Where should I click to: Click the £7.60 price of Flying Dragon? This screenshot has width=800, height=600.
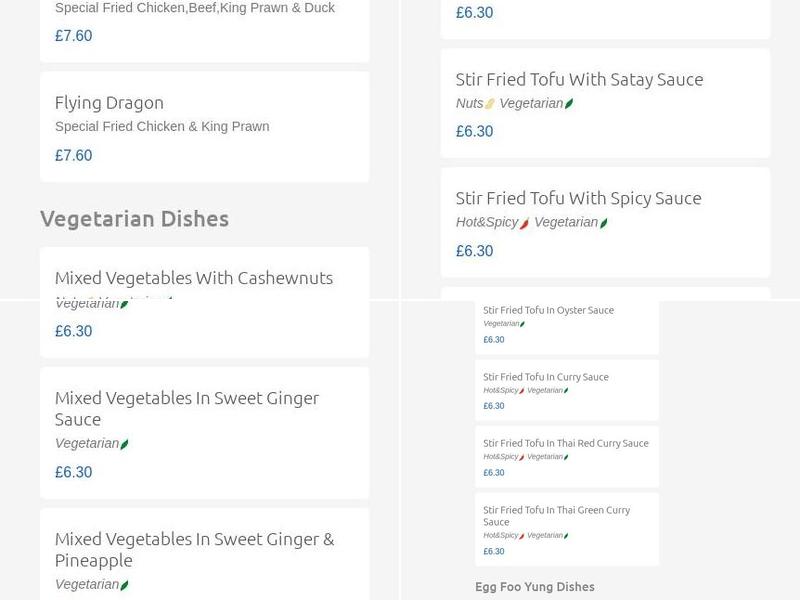coord(72,155)
